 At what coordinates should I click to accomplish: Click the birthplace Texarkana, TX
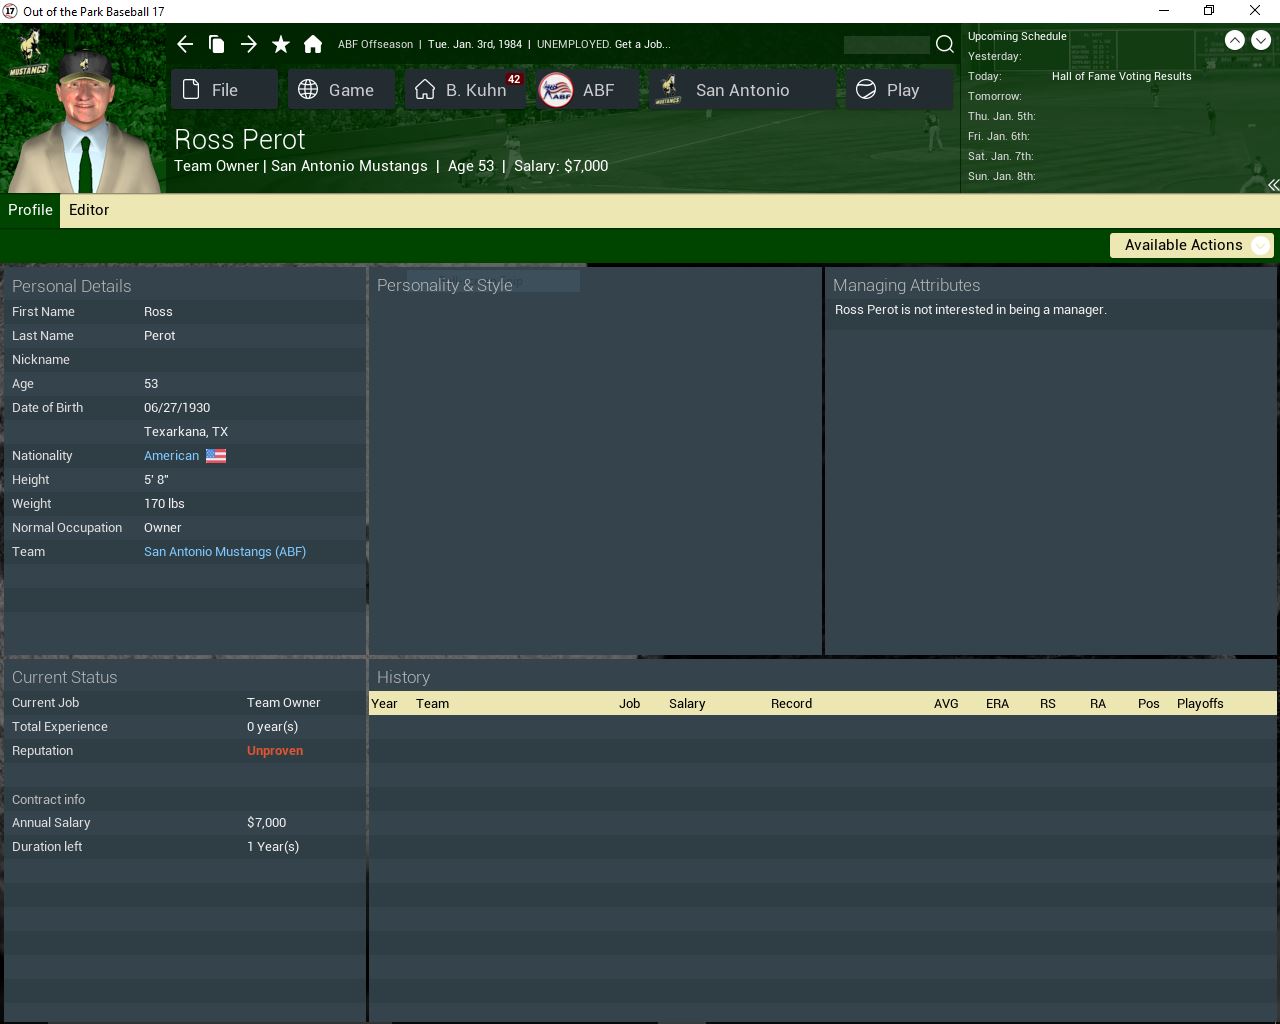(x=186, y=432)
